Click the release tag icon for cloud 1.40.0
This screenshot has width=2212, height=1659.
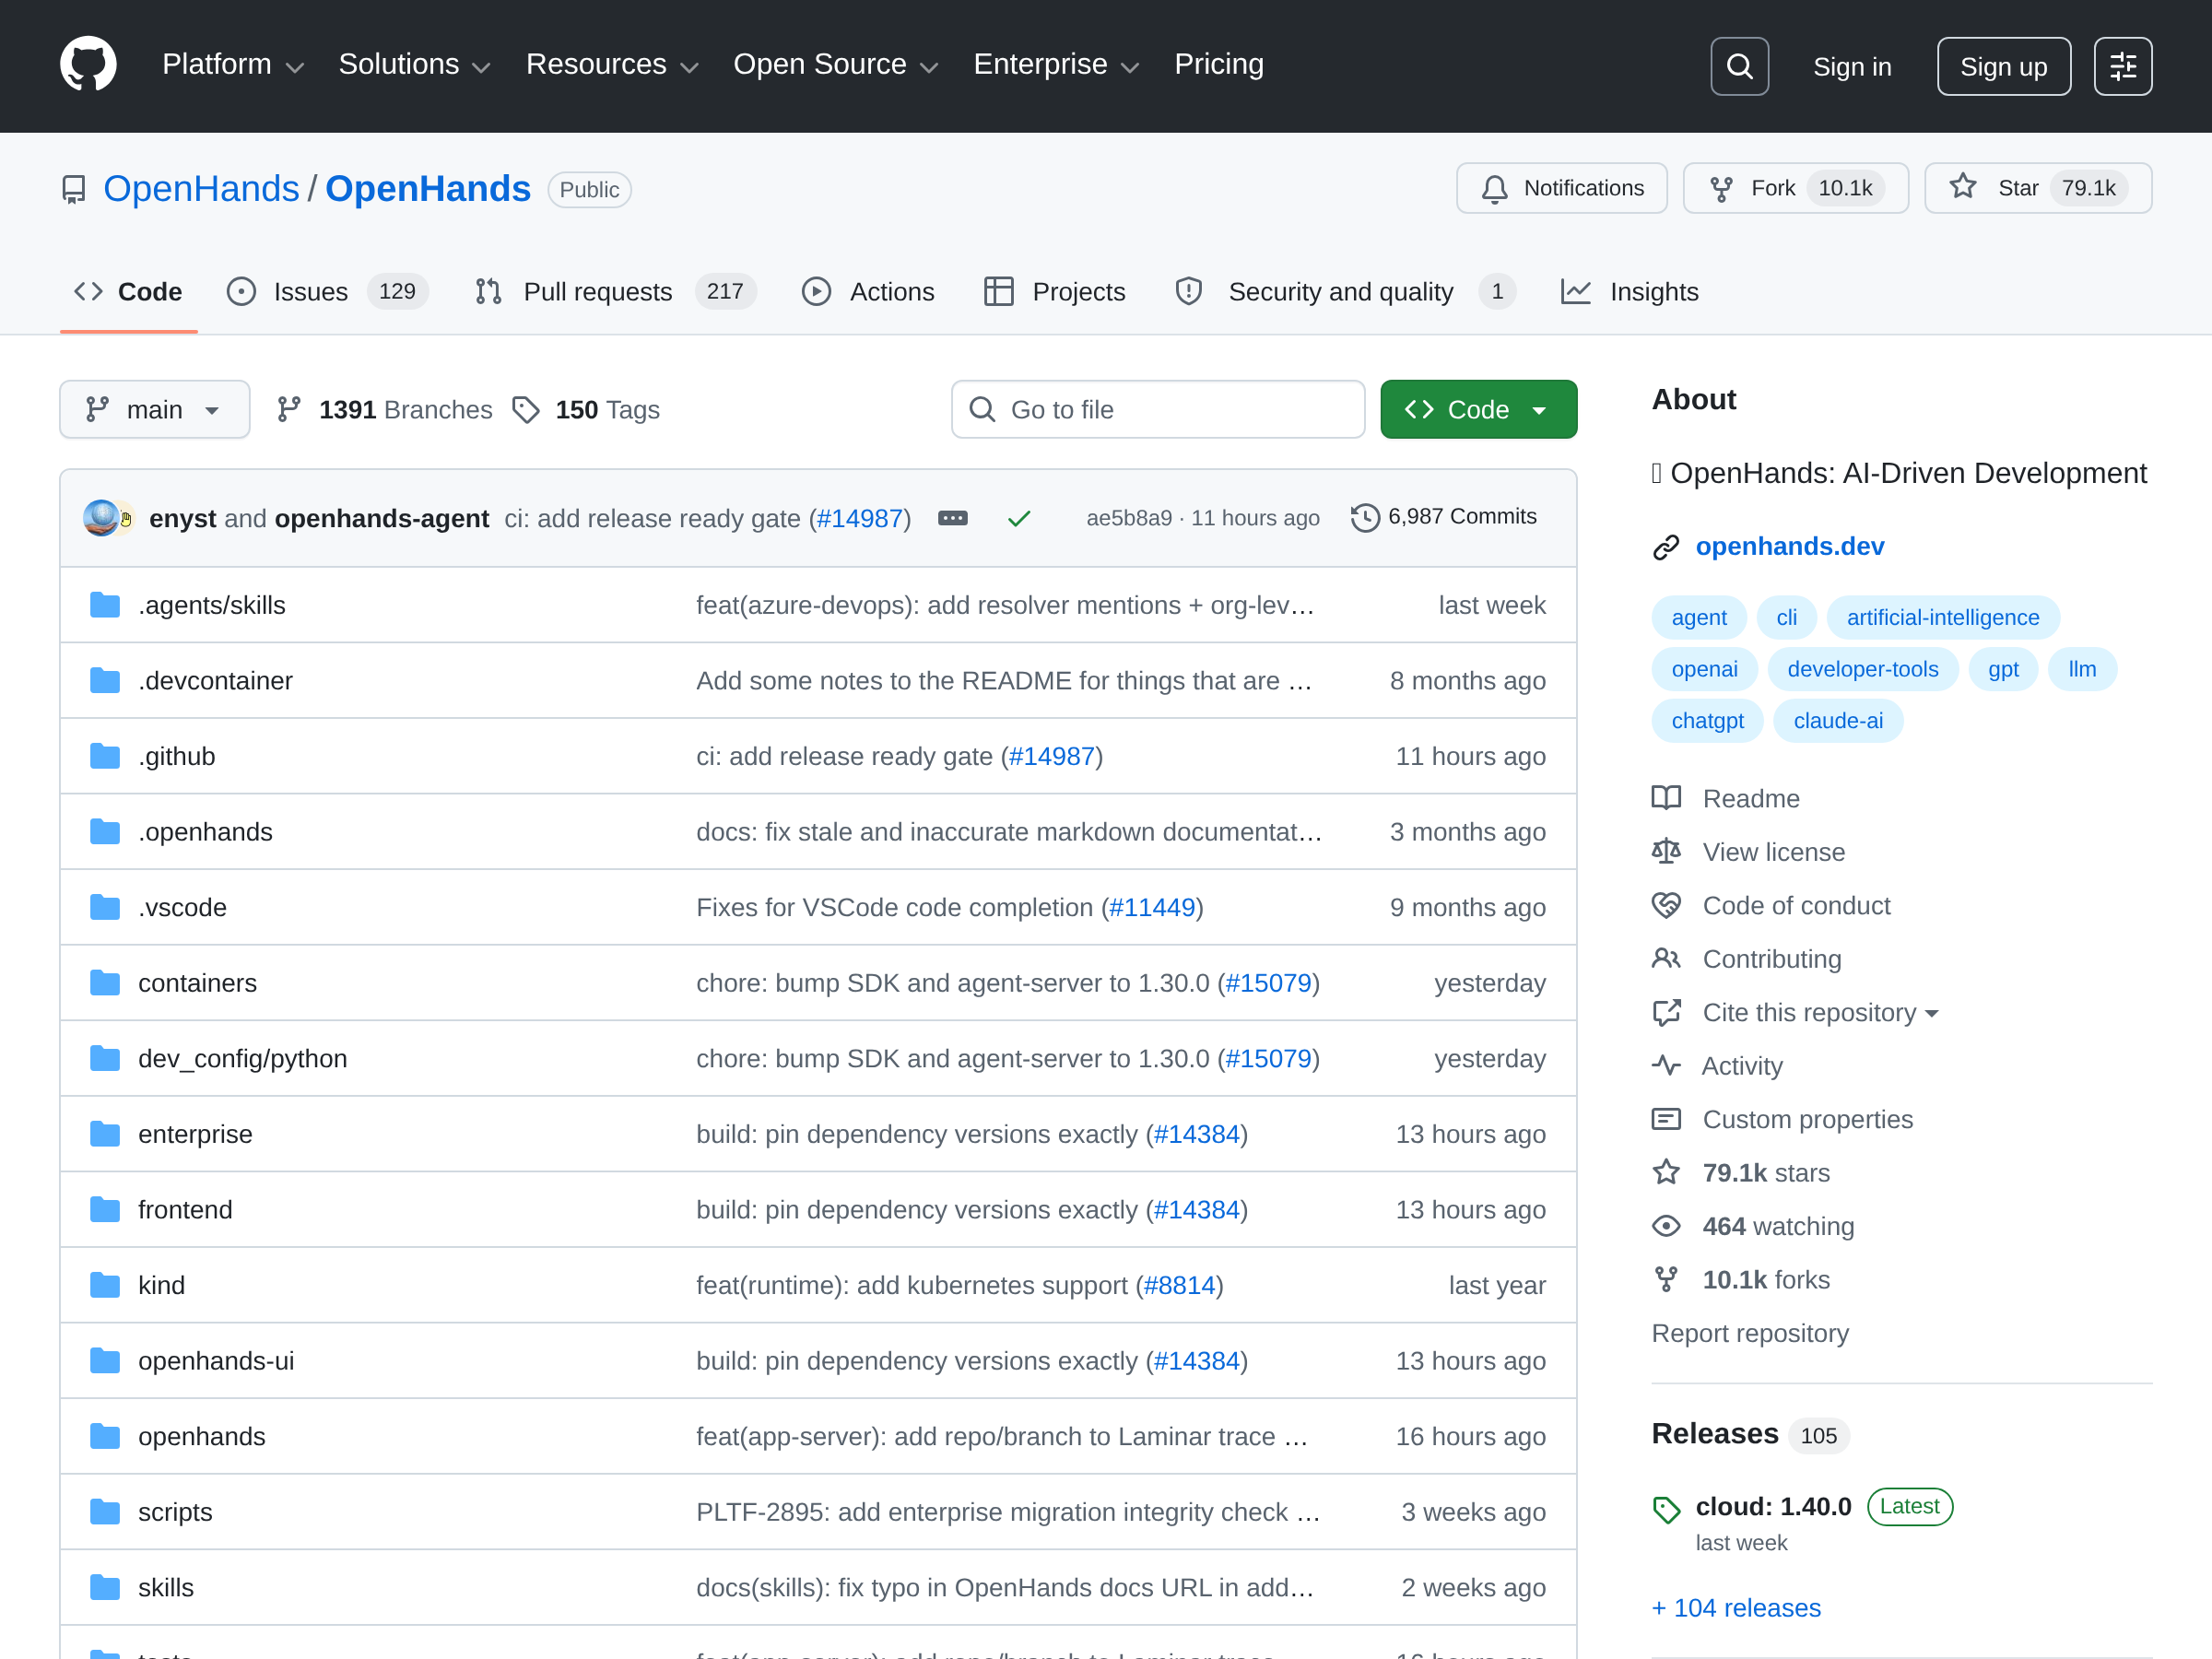[1666, 1510]
